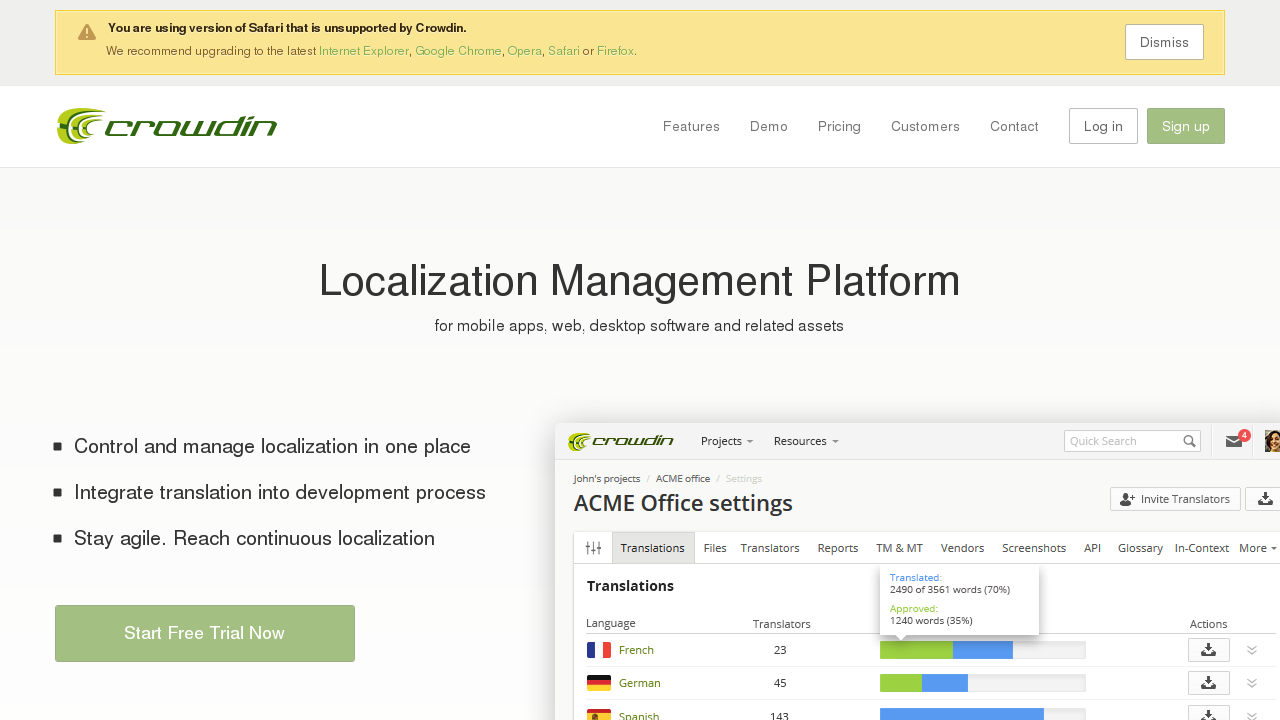The image size is (1280, 720).
Task: Follow the Firefox upgrade link
Action: click(x=615, y=51)
